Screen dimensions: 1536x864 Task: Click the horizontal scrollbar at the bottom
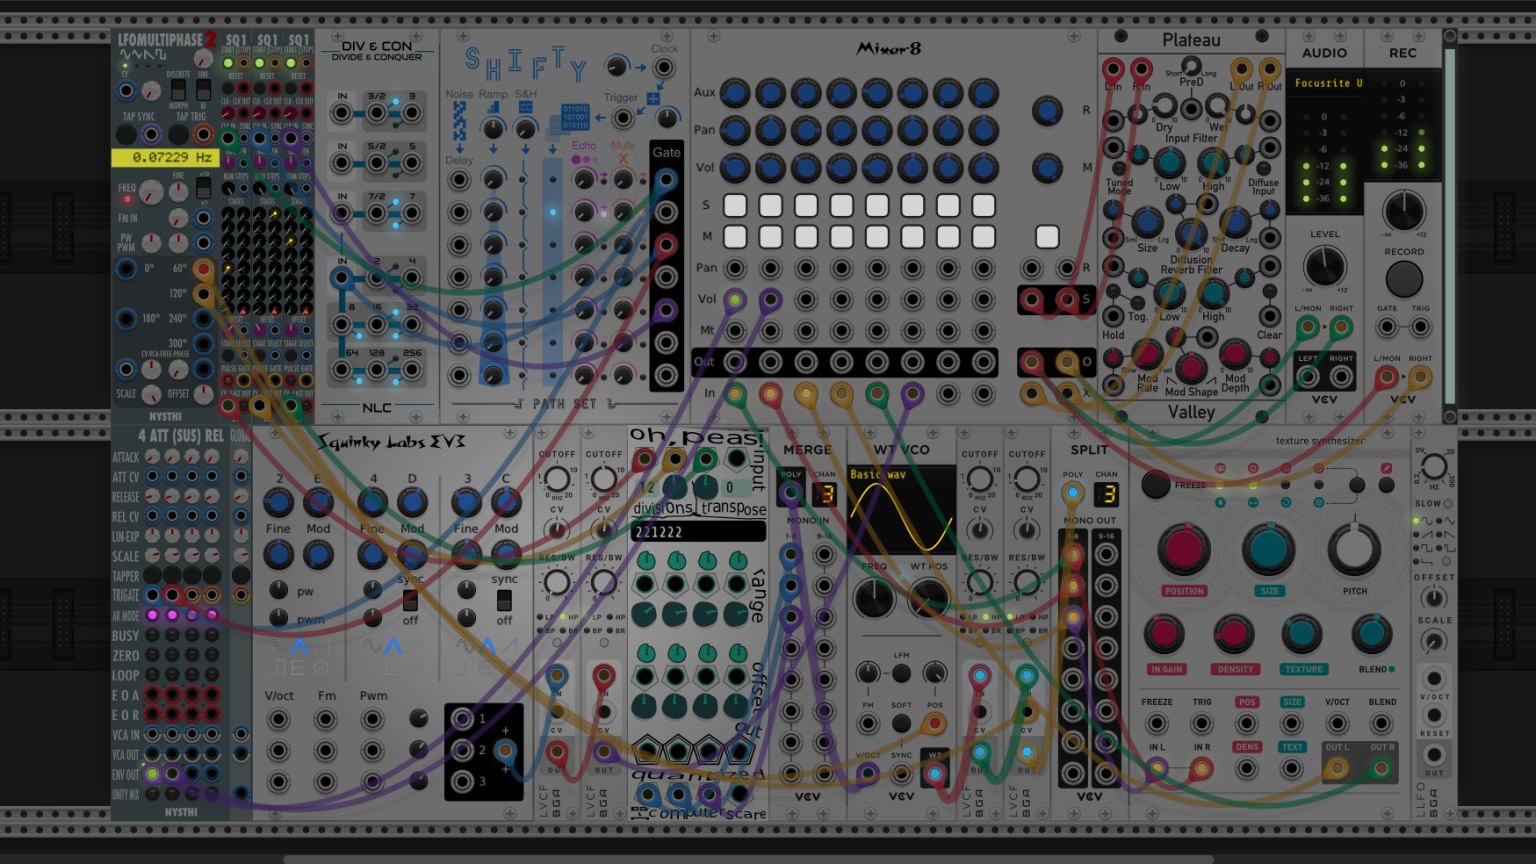748,859
